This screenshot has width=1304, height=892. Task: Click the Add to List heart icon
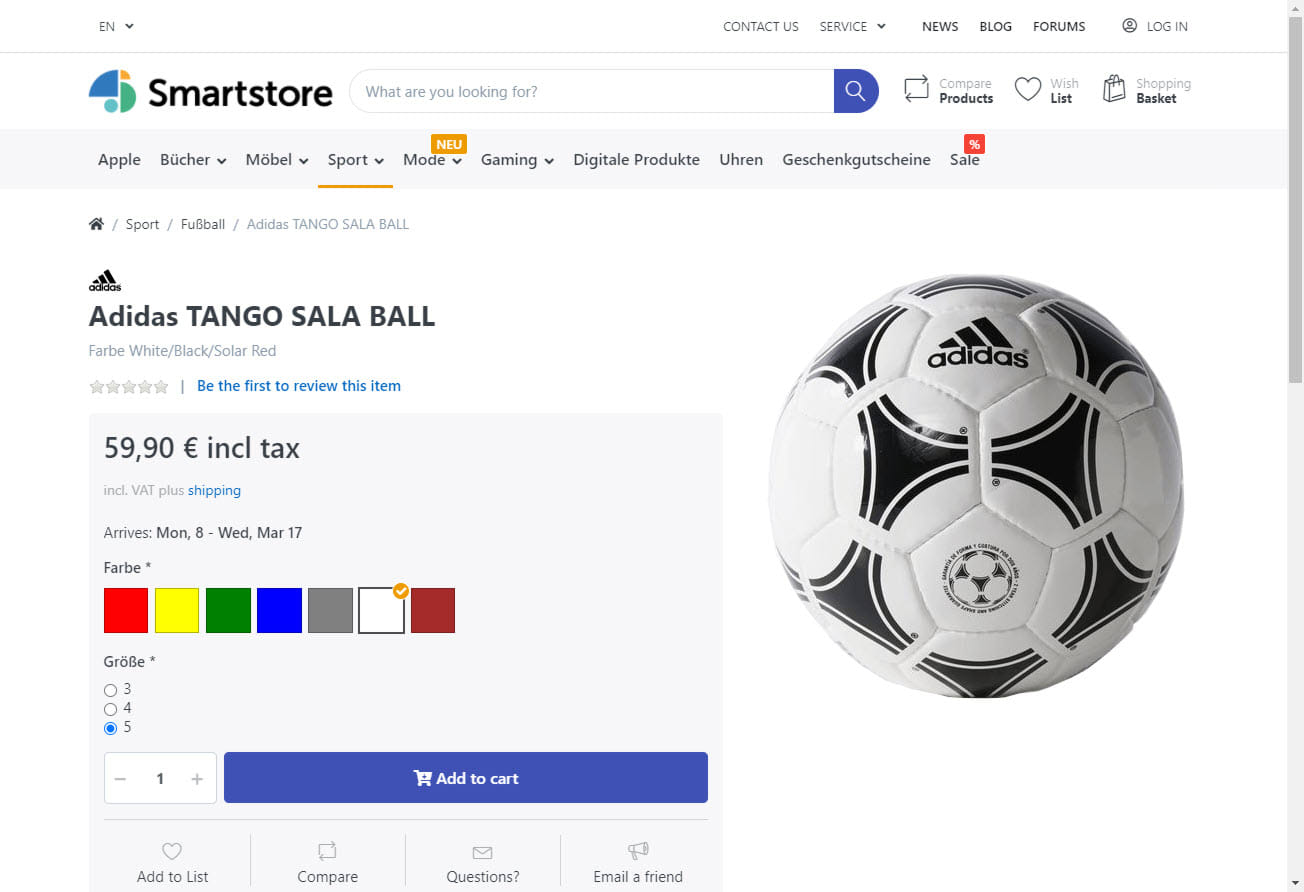pos(172,852)
